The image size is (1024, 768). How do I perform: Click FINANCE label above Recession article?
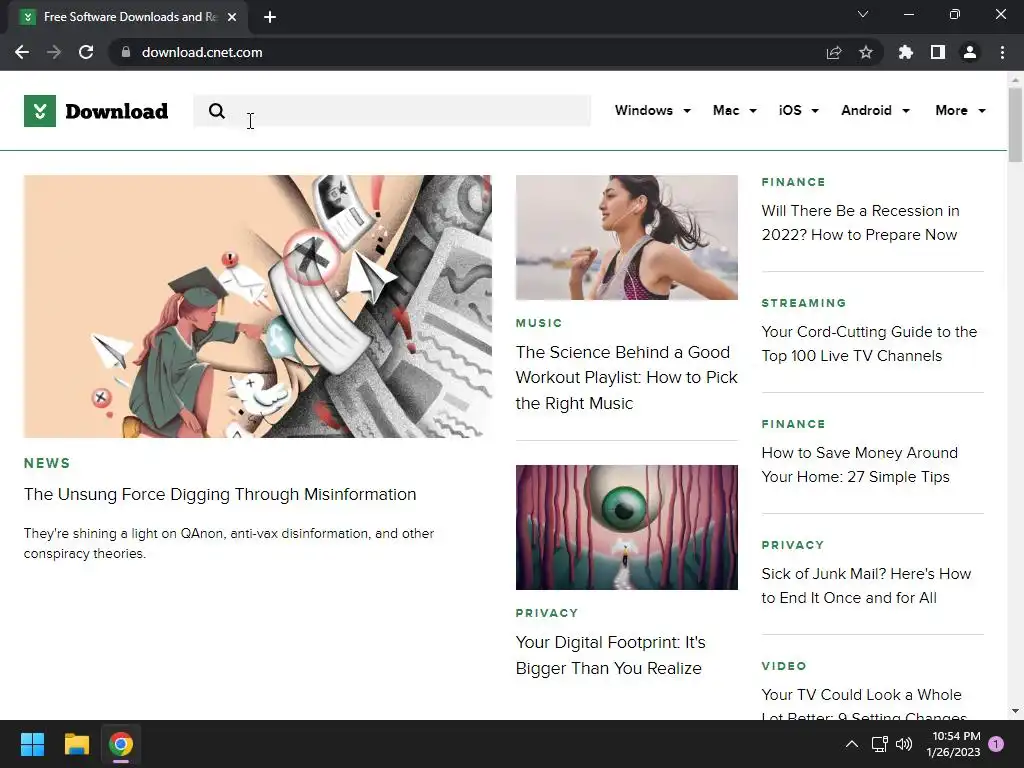pyautogui.click(x=793, y=182)
